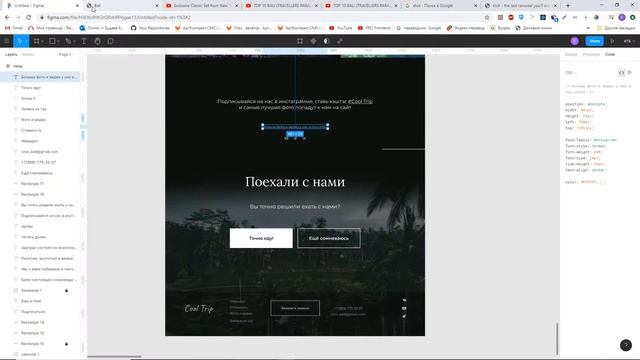The height and width of the screenshot is (360, 640).
Task: Select the Move tool
Action: (19, 41)
